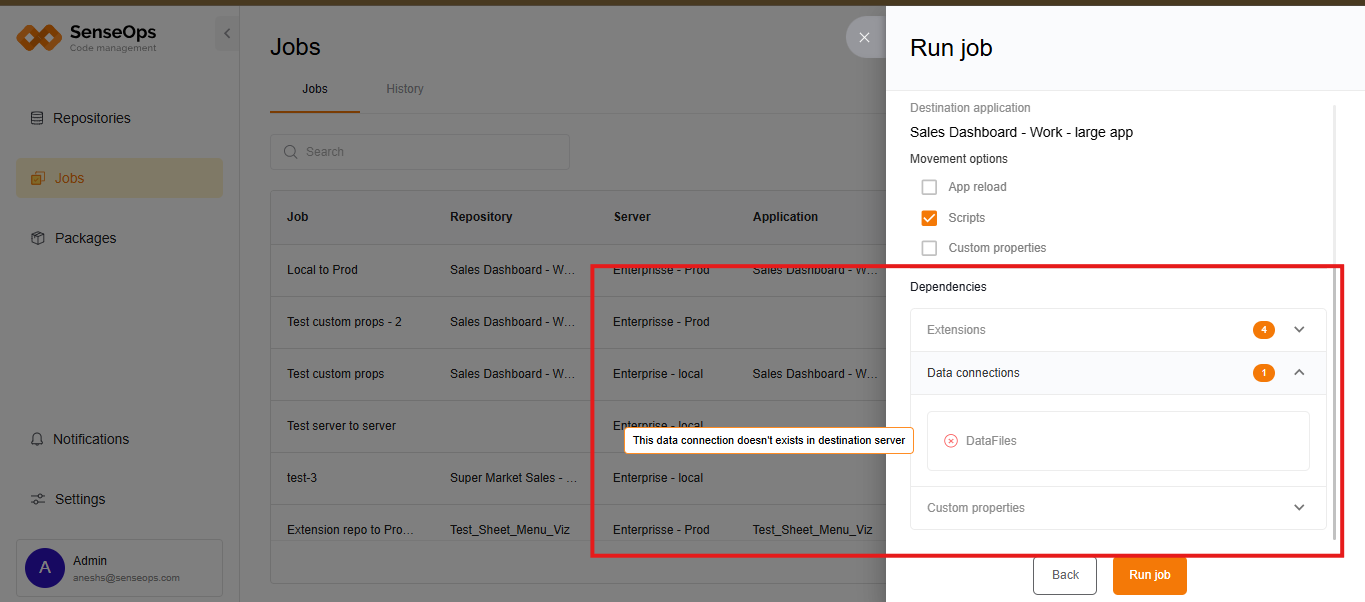Click Test_Sheet_Menu_Viz repository cell
The width and height of the screenshot is (1365, 602).
point(510,530)
